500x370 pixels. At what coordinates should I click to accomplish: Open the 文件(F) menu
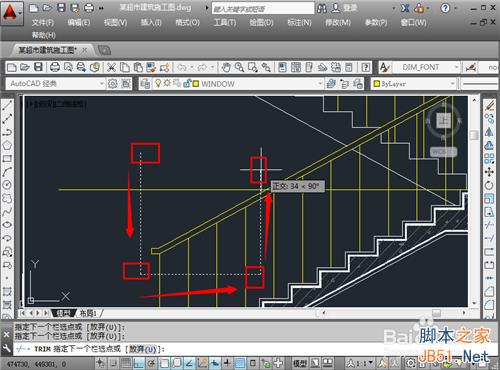point(43,23)
